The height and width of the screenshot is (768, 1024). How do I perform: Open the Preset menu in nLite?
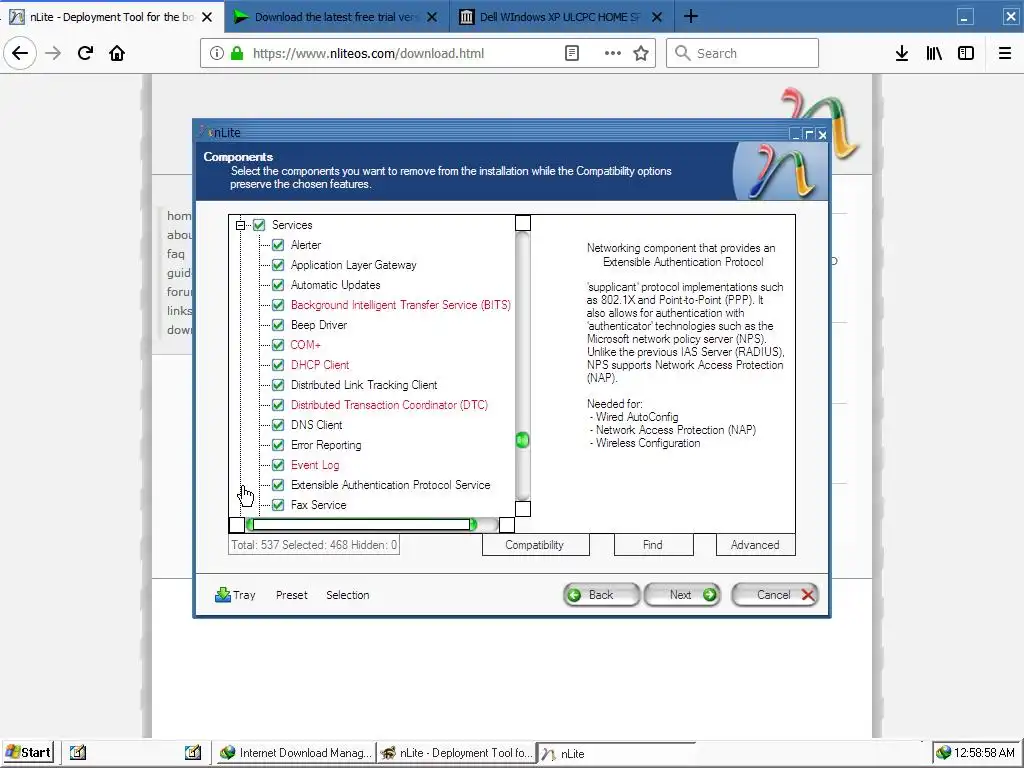pyautogui.click(x=291, y=595)
